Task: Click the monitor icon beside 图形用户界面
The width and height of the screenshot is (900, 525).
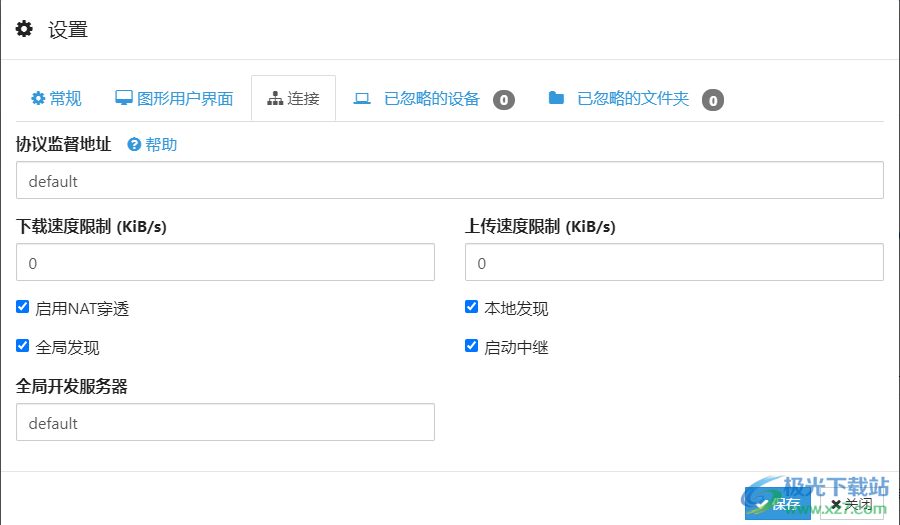Action: tap(123, 98)
